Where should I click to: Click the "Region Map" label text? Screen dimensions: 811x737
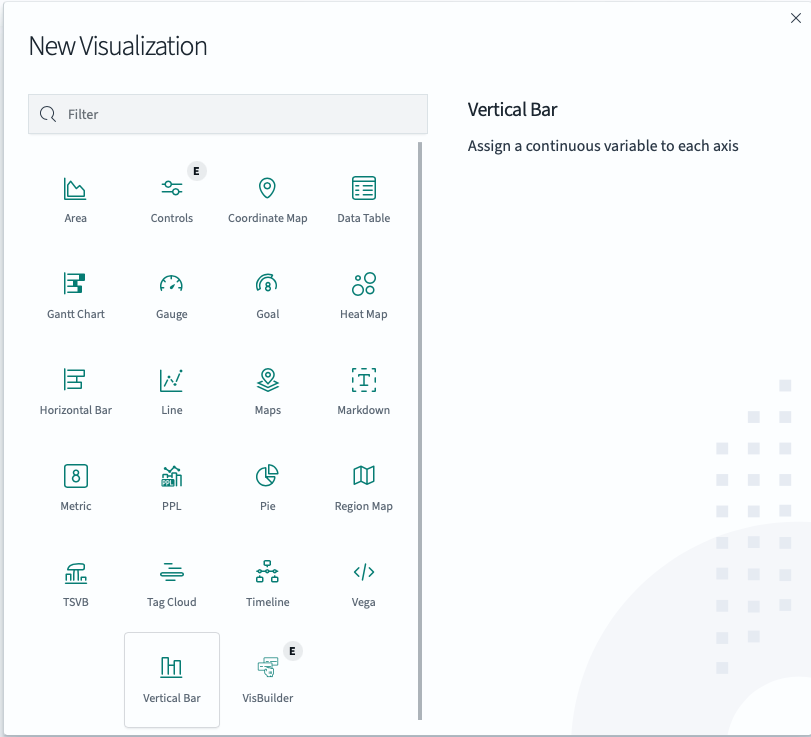[364, 506]
